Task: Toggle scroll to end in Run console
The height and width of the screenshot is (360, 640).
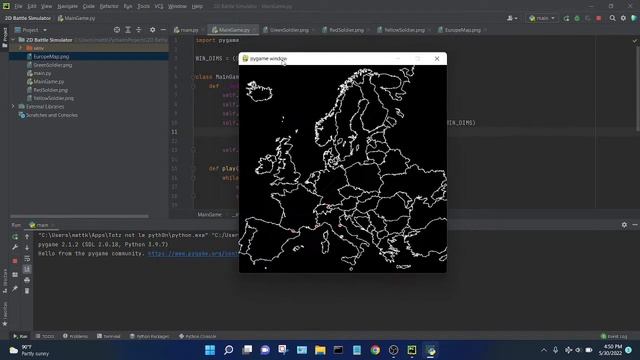Action: (x=27, y=269)
